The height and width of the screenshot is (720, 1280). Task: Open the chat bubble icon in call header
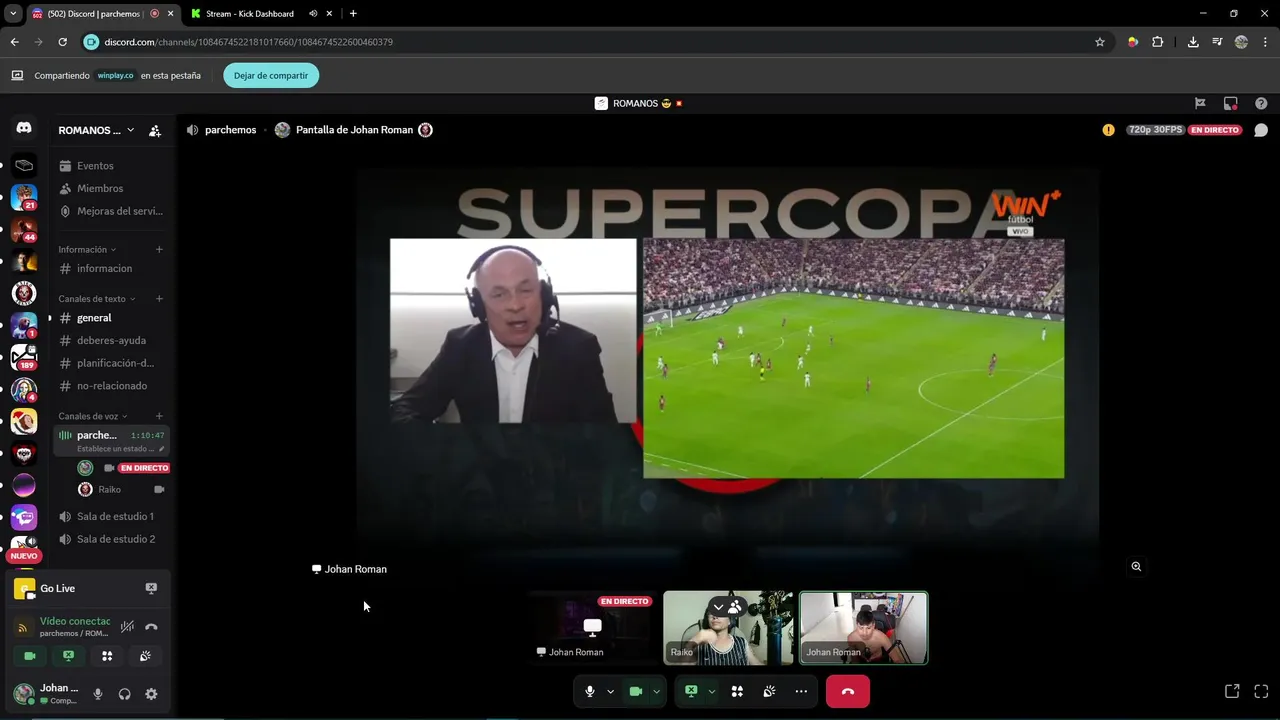[1261, 130]
